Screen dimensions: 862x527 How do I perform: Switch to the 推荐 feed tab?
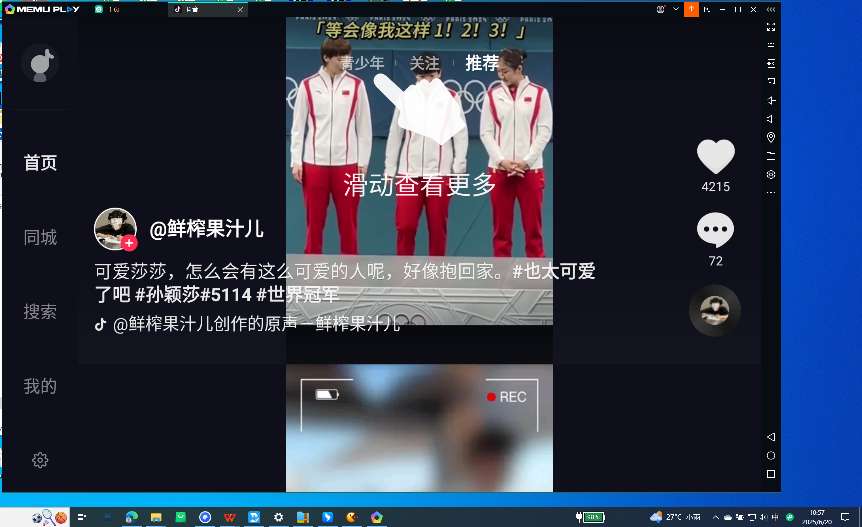[482, 63]
